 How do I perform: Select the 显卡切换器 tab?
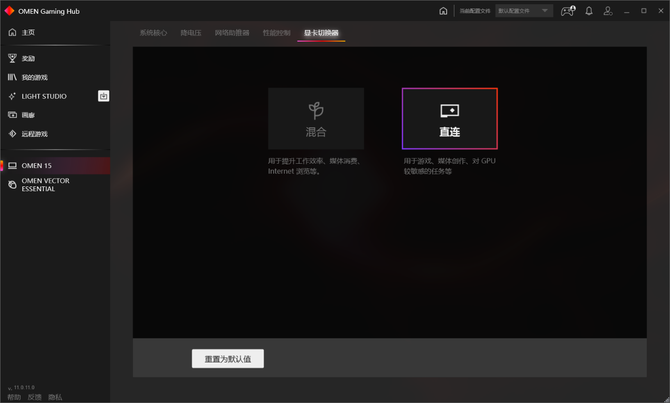(321, 33)
